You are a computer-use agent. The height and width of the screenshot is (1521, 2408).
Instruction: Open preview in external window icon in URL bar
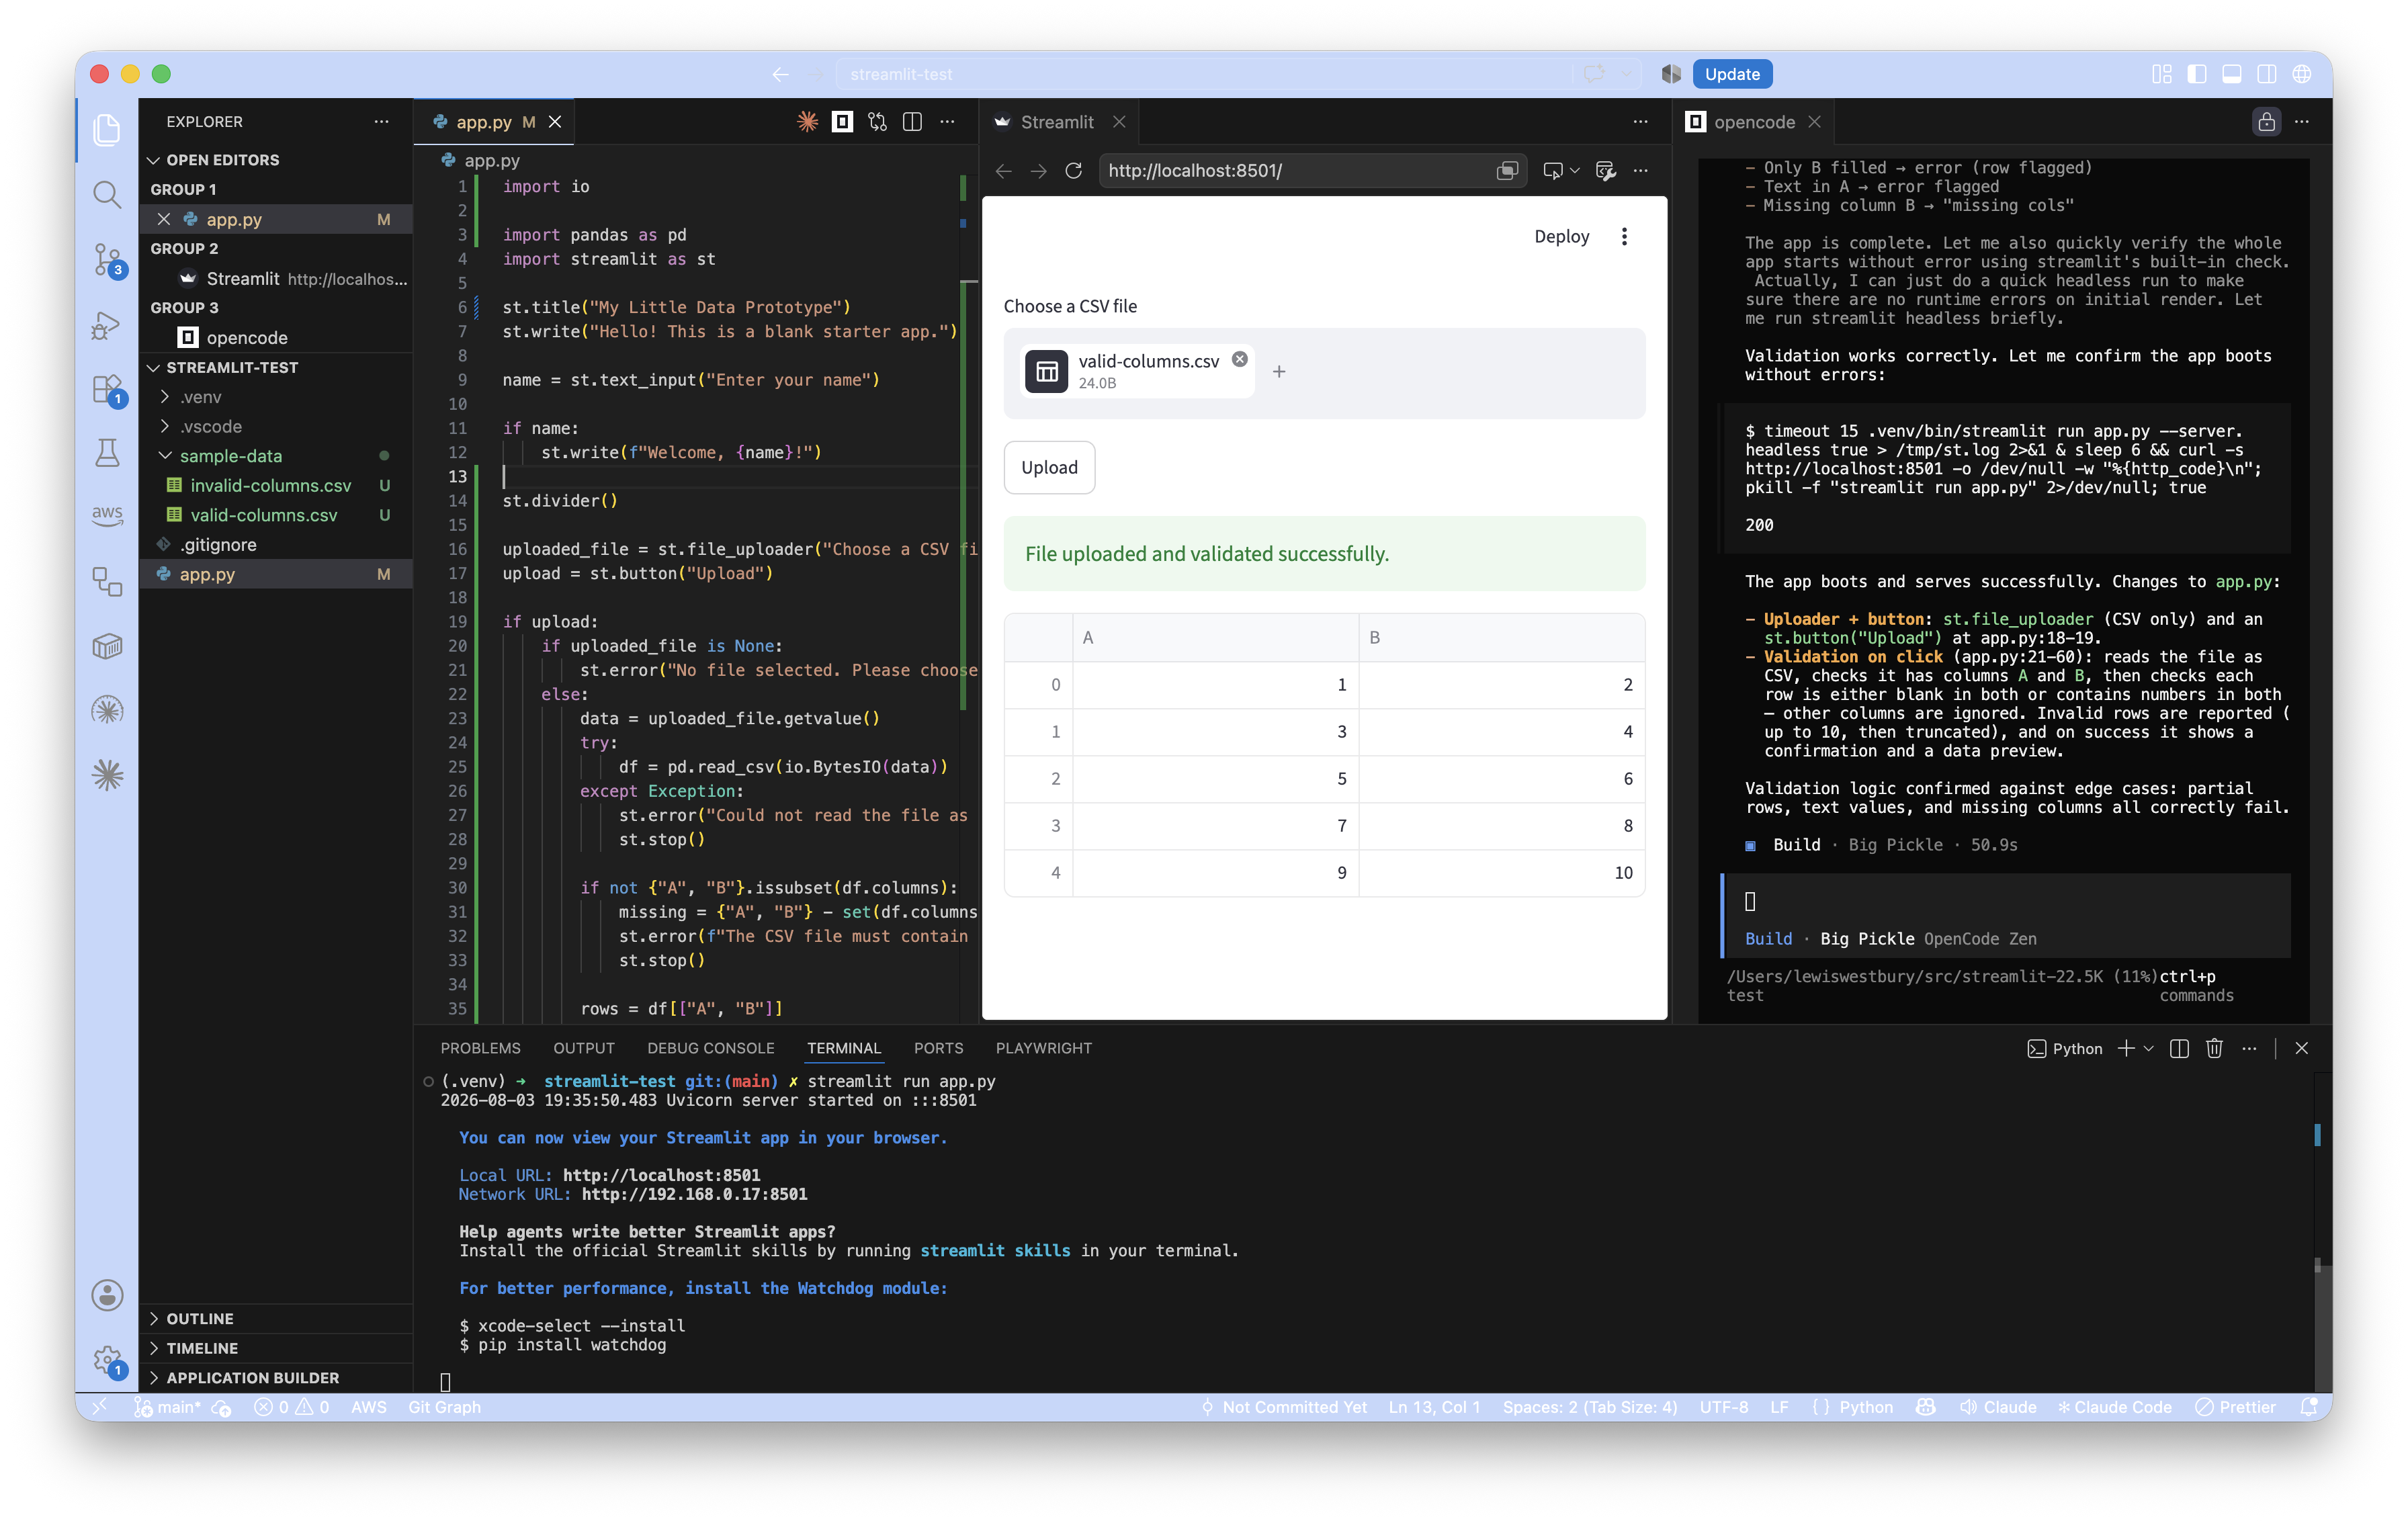tap(1507, 171)
